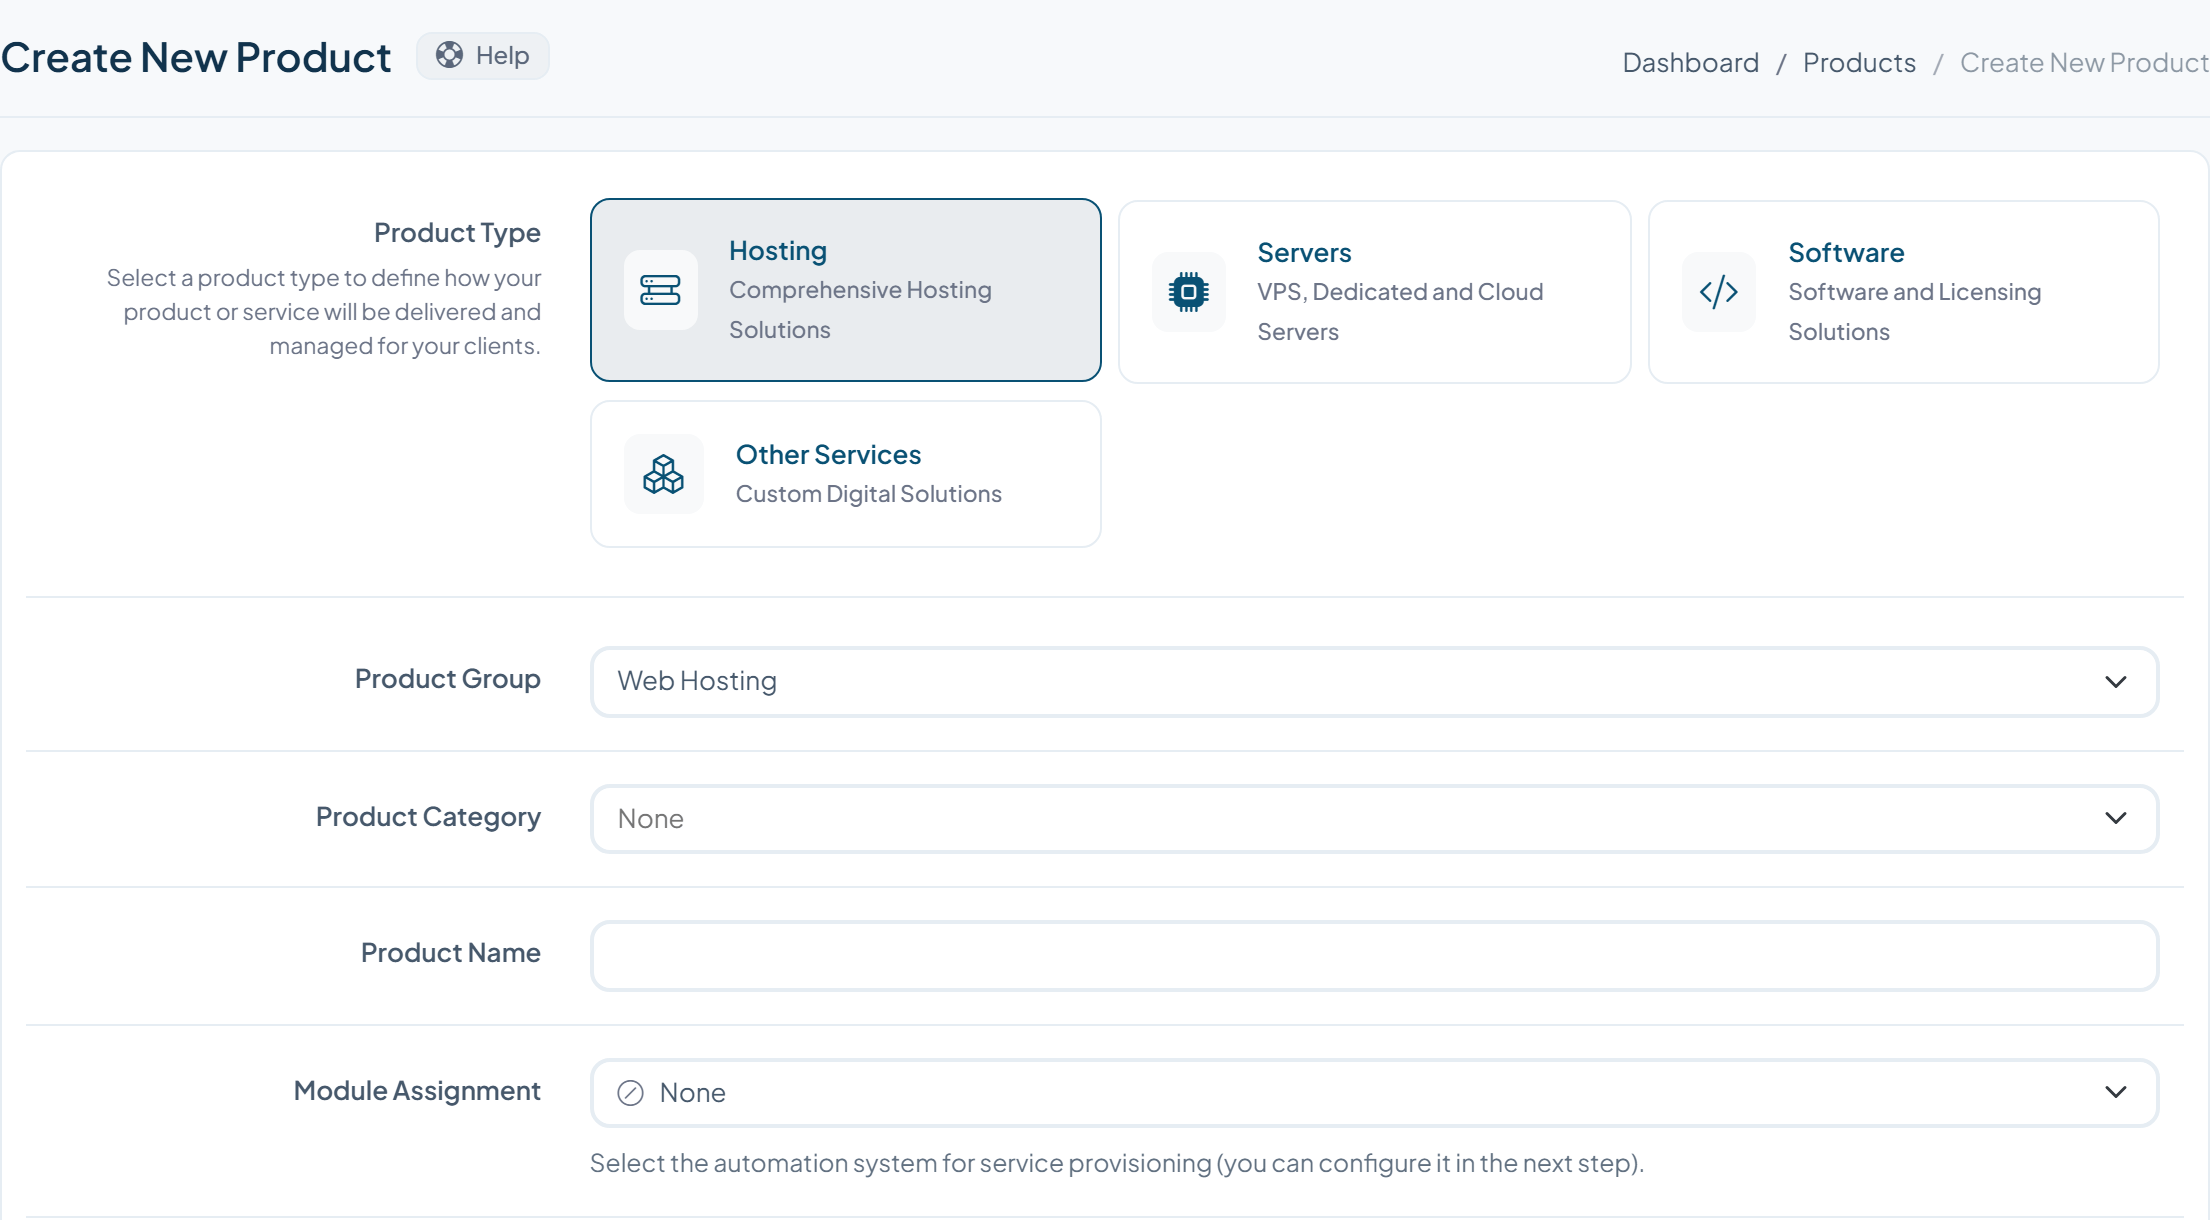This screenshot has height=1220, width=2210.
Task: Focus the Product Name input field
Action: (1374, 956)
